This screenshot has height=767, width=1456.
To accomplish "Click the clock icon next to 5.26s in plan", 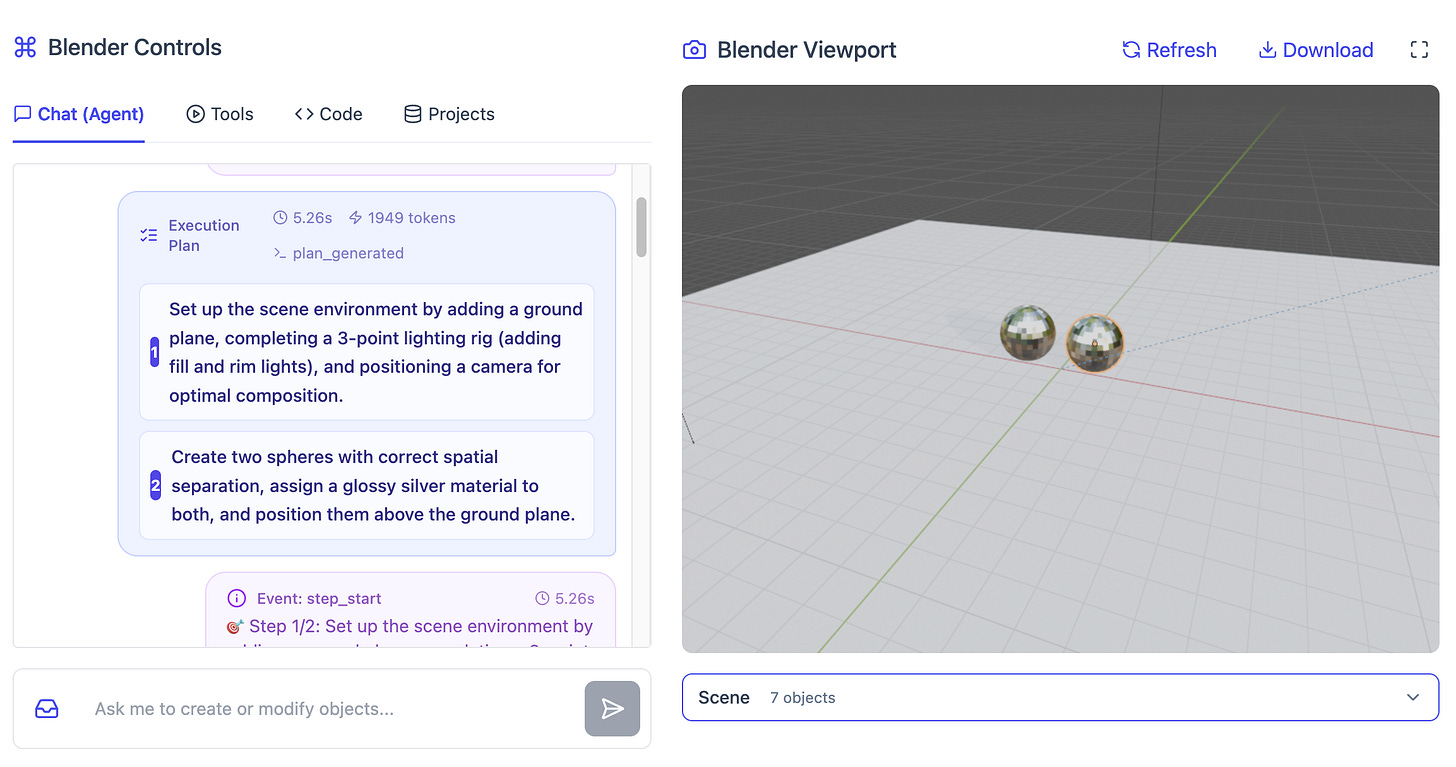I will click(281, 218).
